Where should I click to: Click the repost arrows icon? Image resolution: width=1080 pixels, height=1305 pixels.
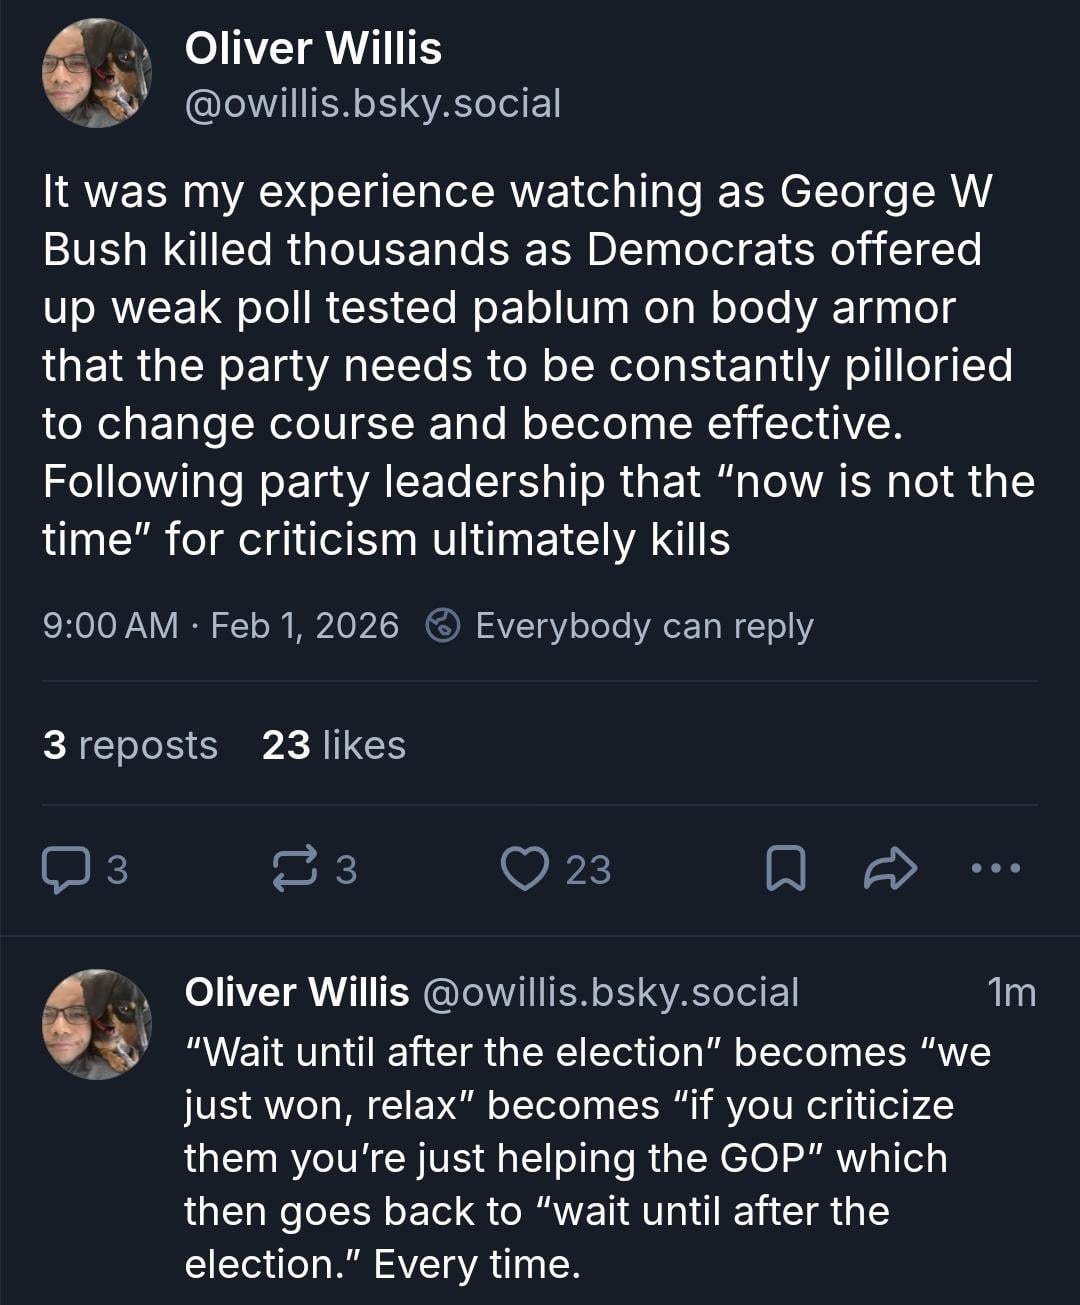295,869
